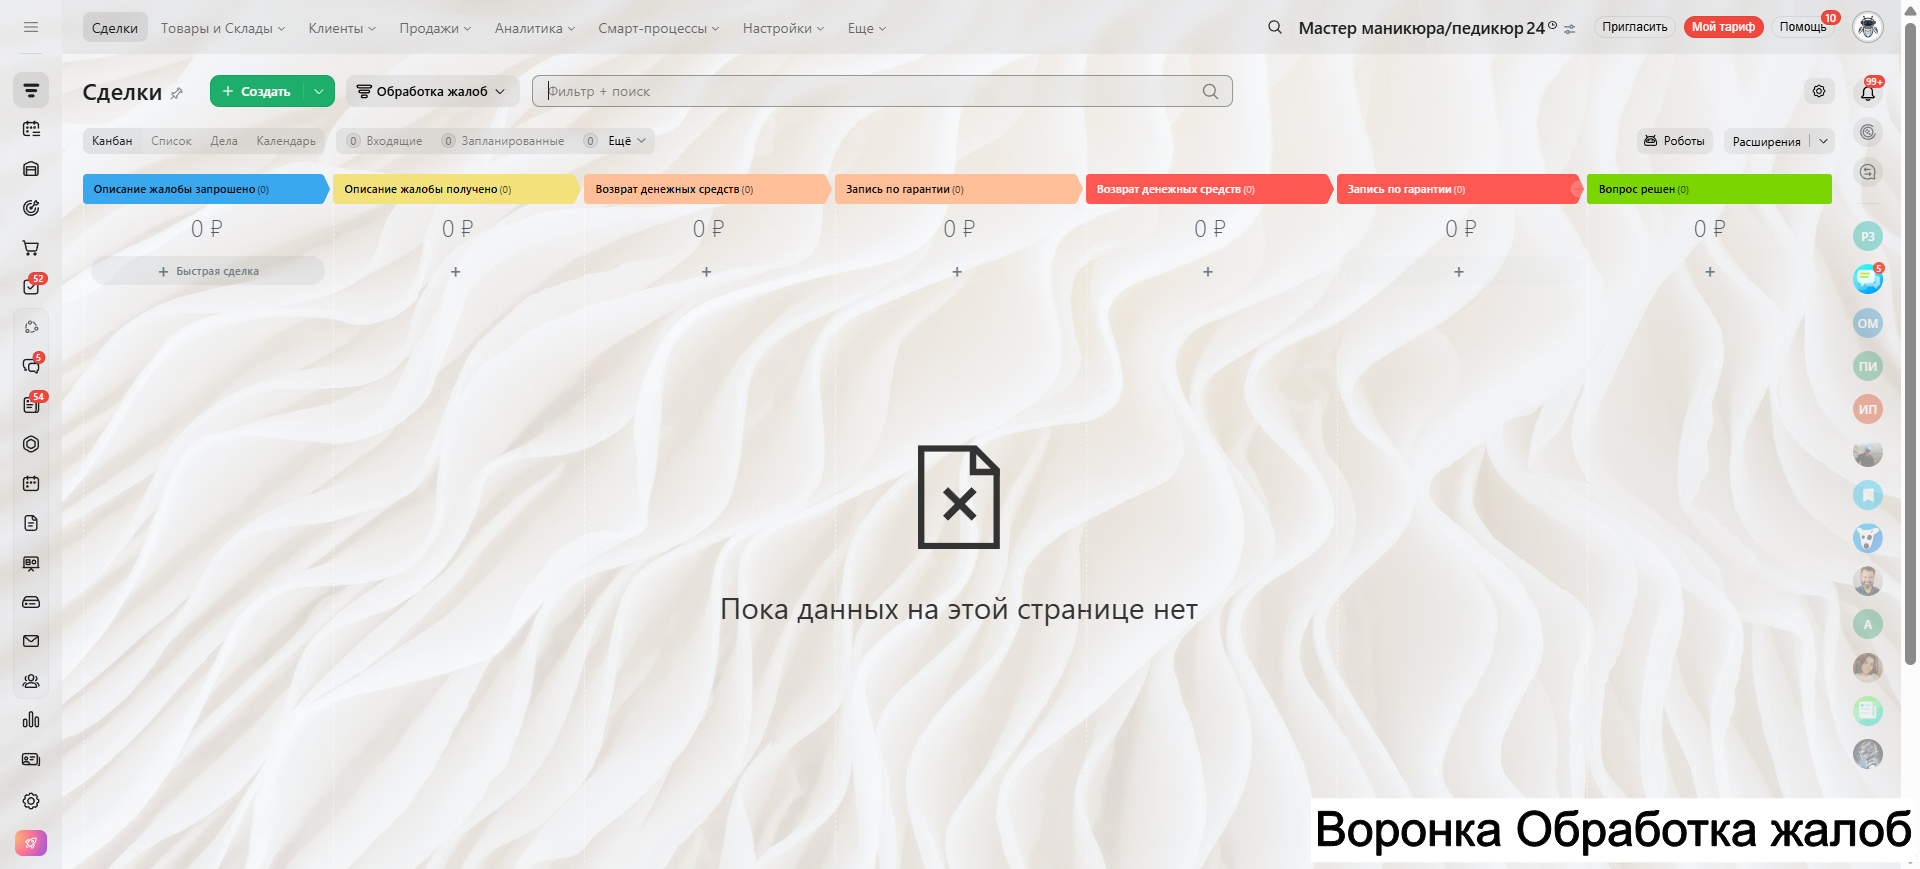Click the green Вопрос решен stage header
1920x869 pixels.
click(1709, 189)
